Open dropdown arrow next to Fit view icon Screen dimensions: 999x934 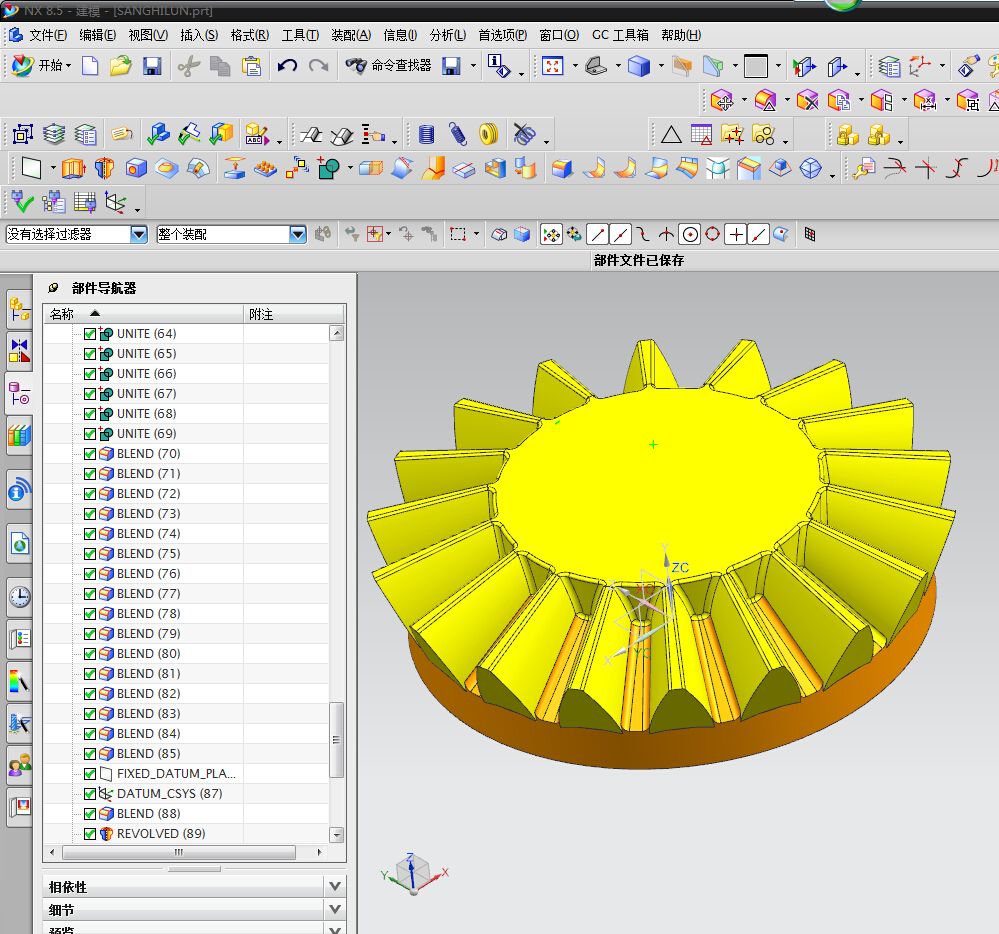pos(575,66)
